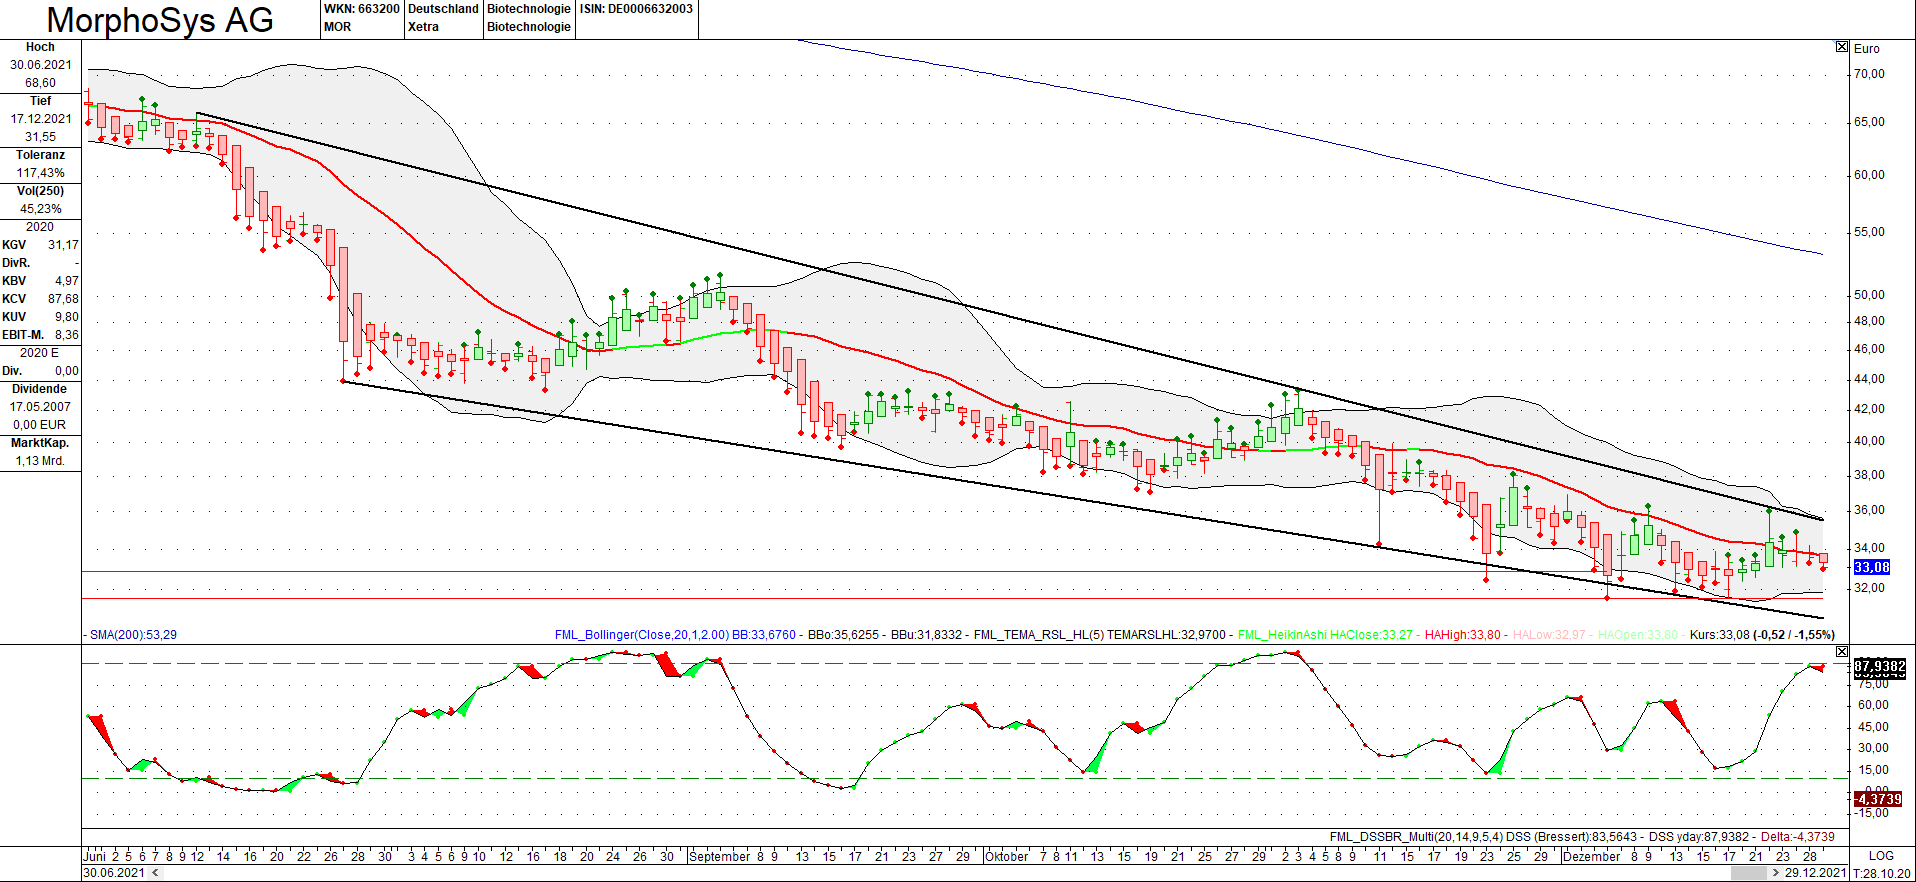This screenshot has width=1916, height=882.
Task: Click the ISIN: DE0006632003 field
Action: (x=636, y=9)
